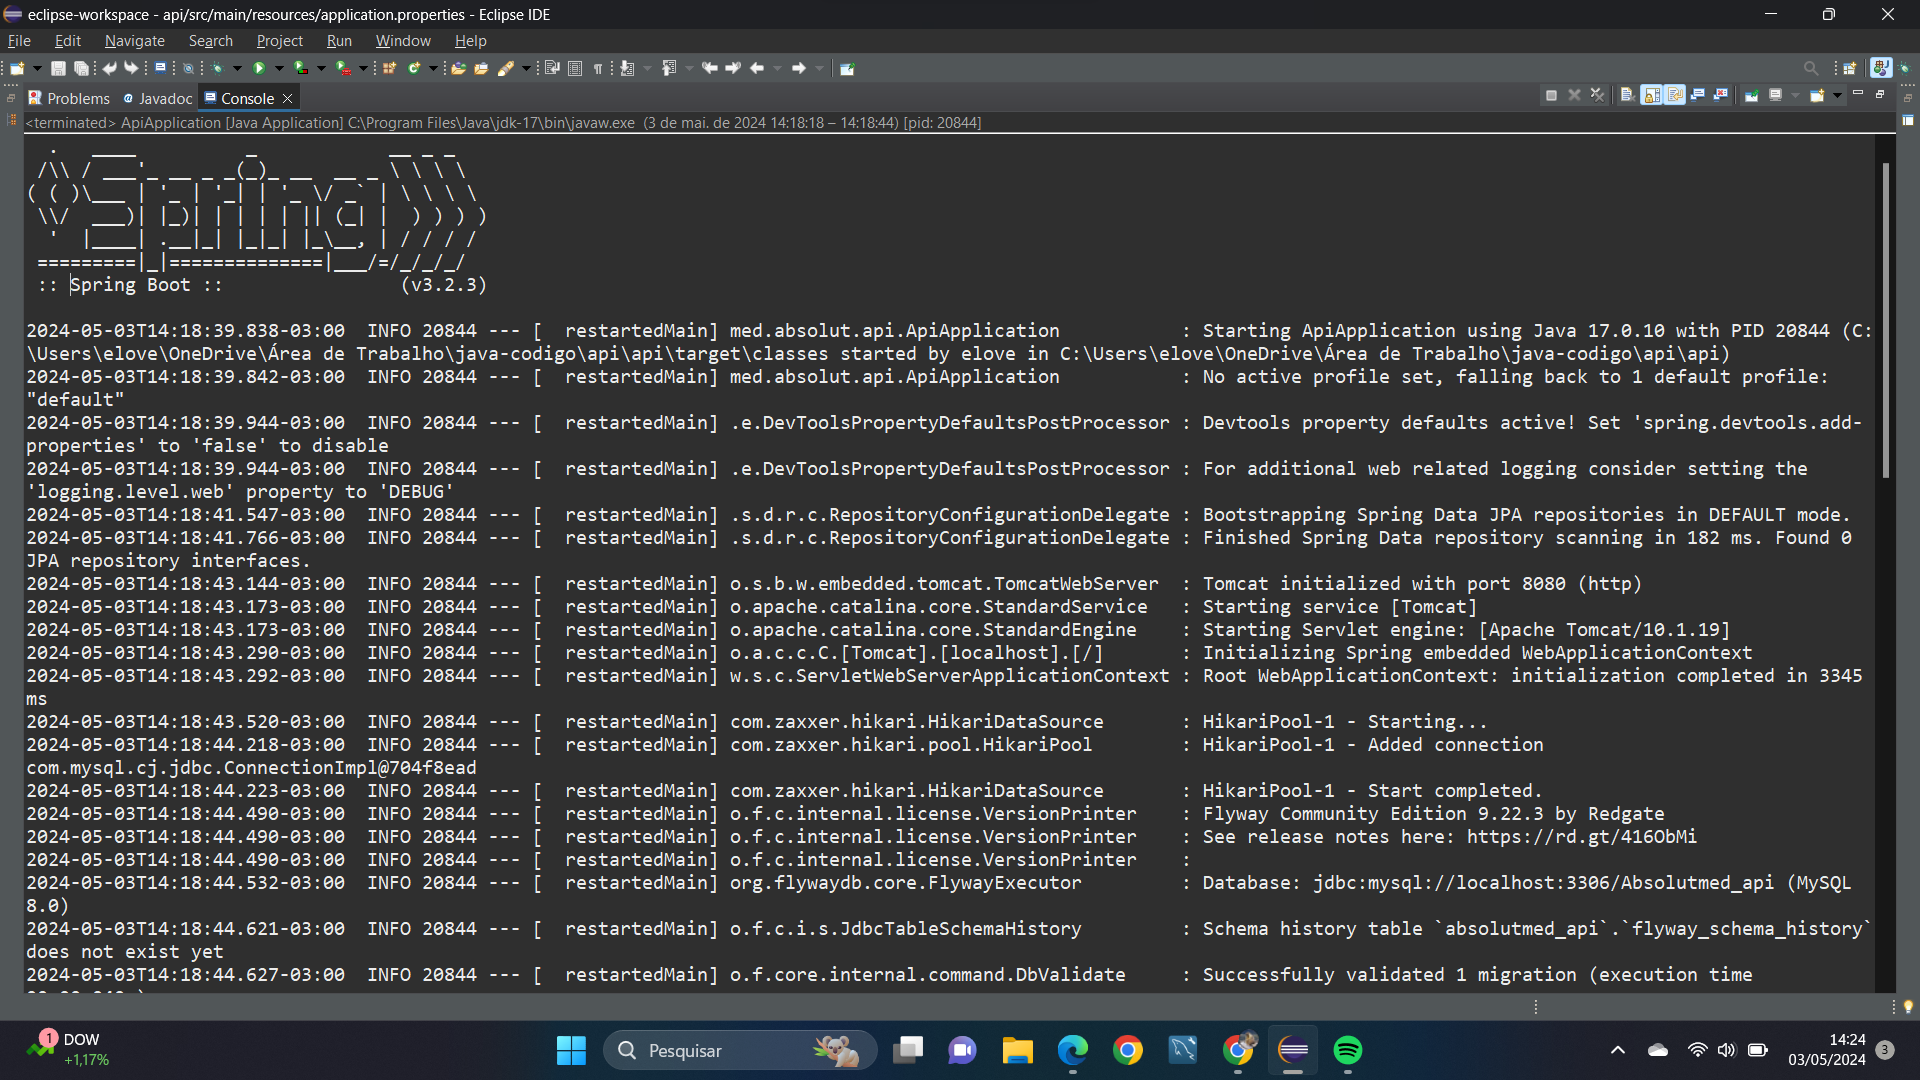Expand the Coverage dropdown arrow
Screen dimensions: 1920x1080
pyautogui.click(x=321, y=68)
